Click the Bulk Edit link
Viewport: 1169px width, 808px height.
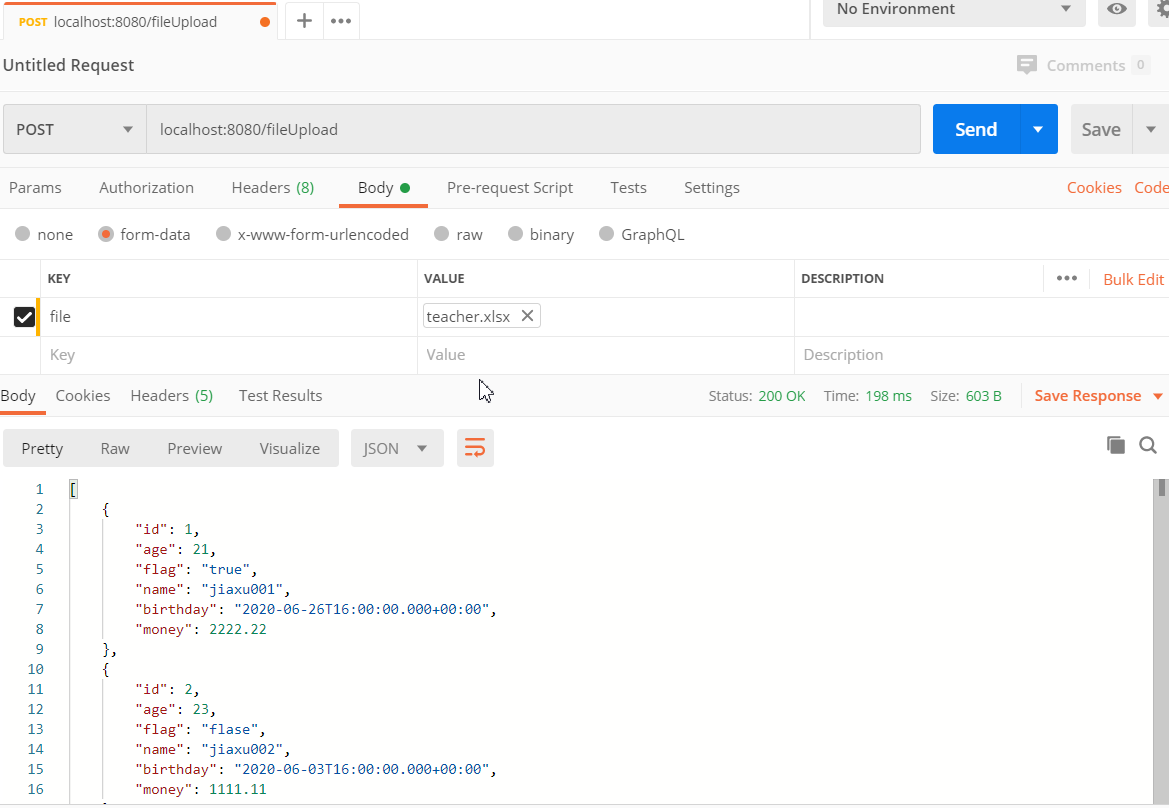click(x=1133, y=279)
